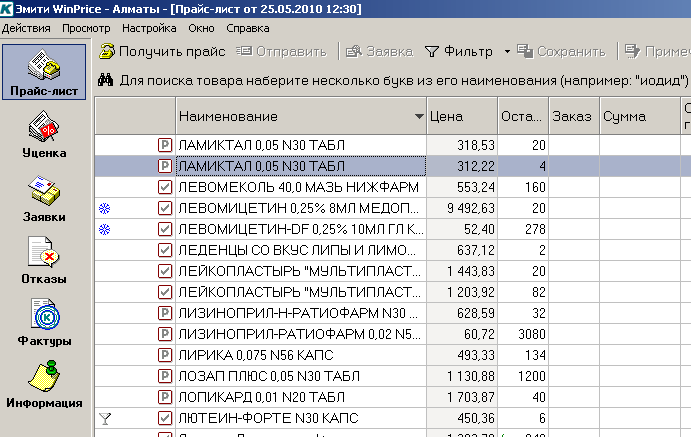This screenshot has height=437, width=691.
Task: Open the Прайс-лист sidebar section
Action: (43, 71)
